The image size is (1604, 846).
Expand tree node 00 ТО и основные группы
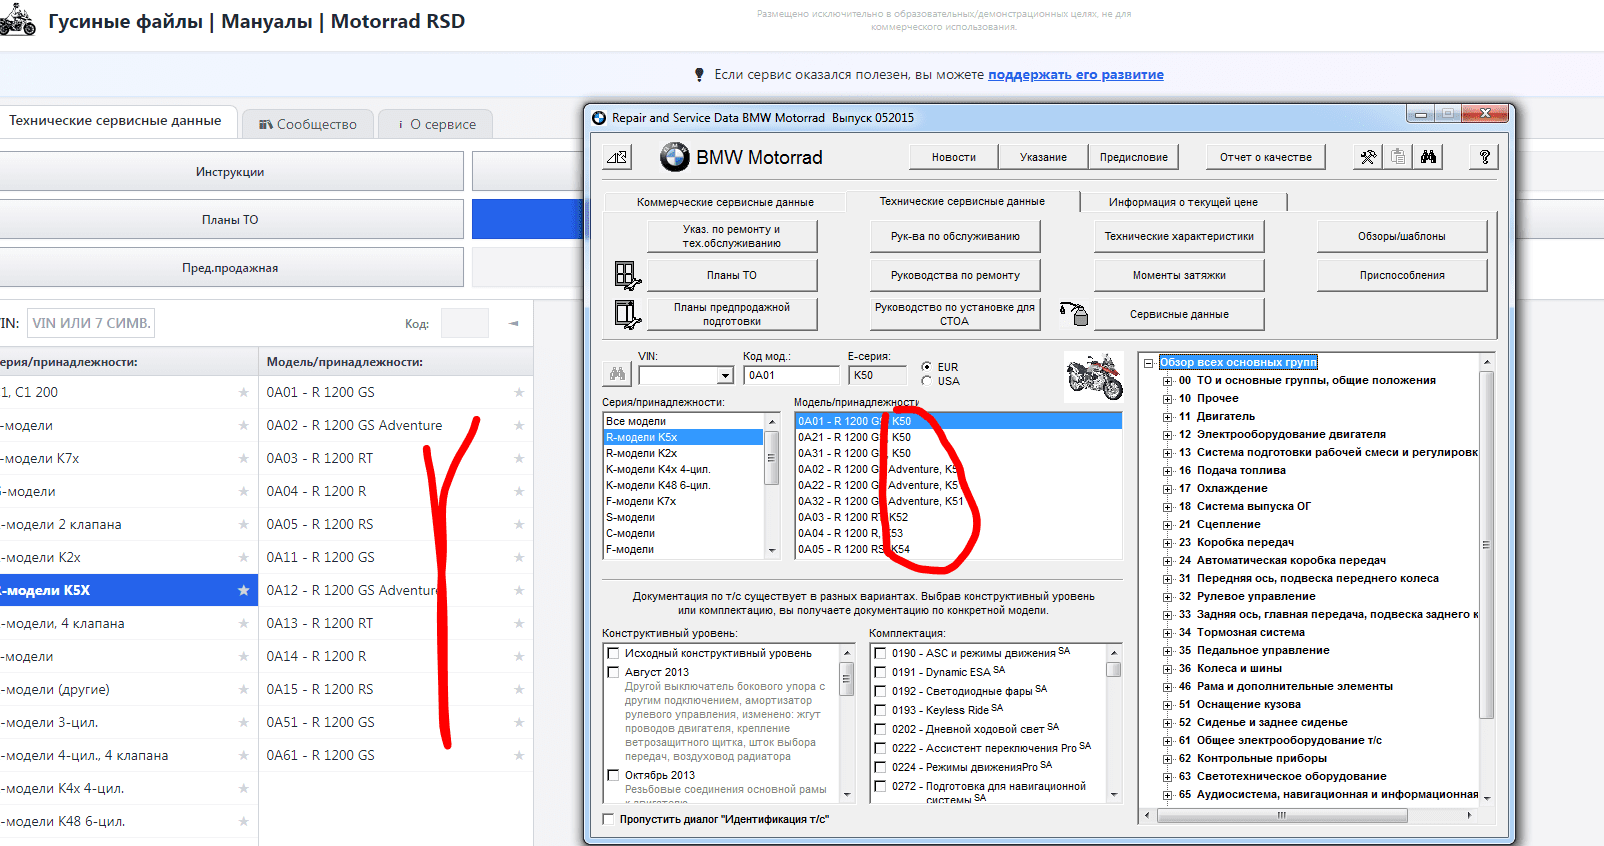pos(1167,381)
